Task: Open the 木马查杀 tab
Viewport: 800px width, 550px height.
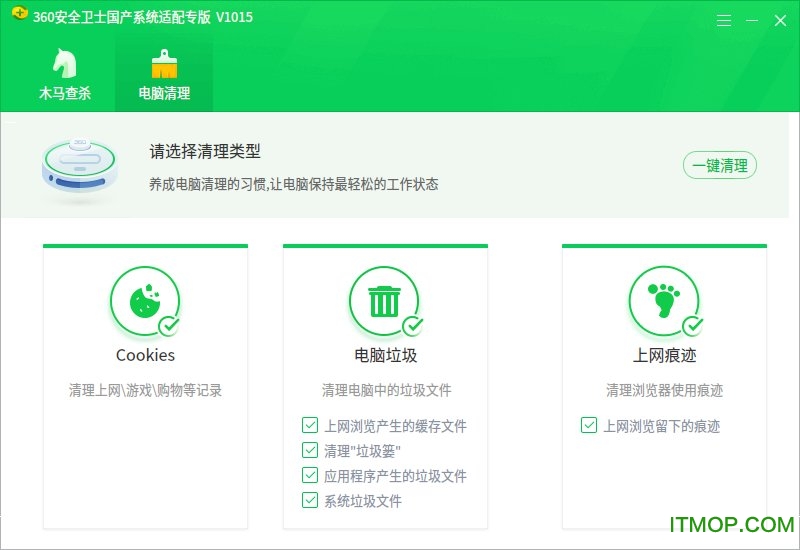Action: (65, 75)
